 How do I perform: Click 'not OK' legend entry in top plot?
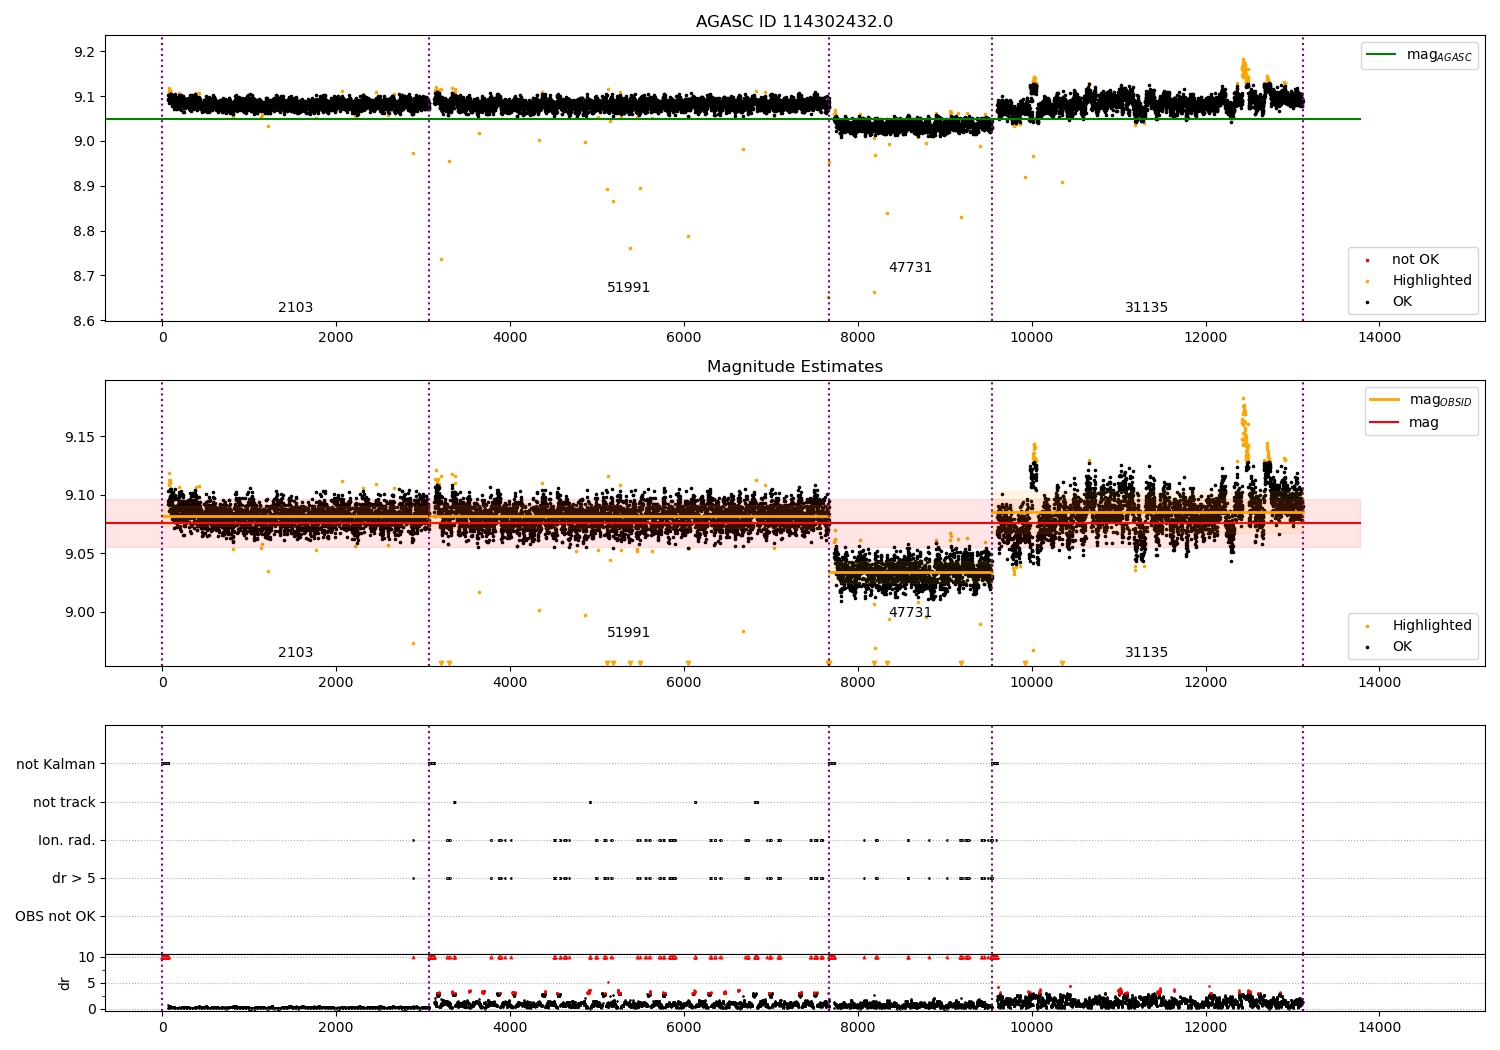[x=1415, y=260]
